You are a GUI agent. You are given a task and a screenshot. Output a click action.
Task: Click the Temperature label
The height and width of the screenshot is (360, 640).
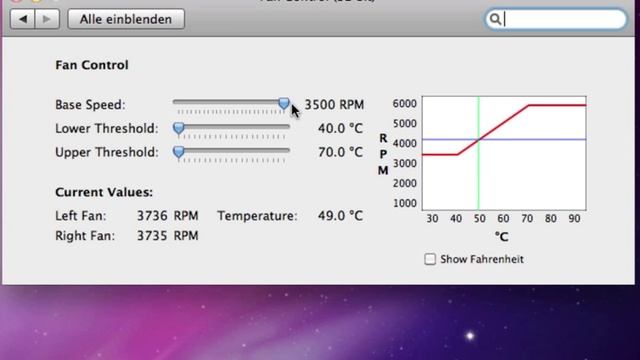pos(258,216)
